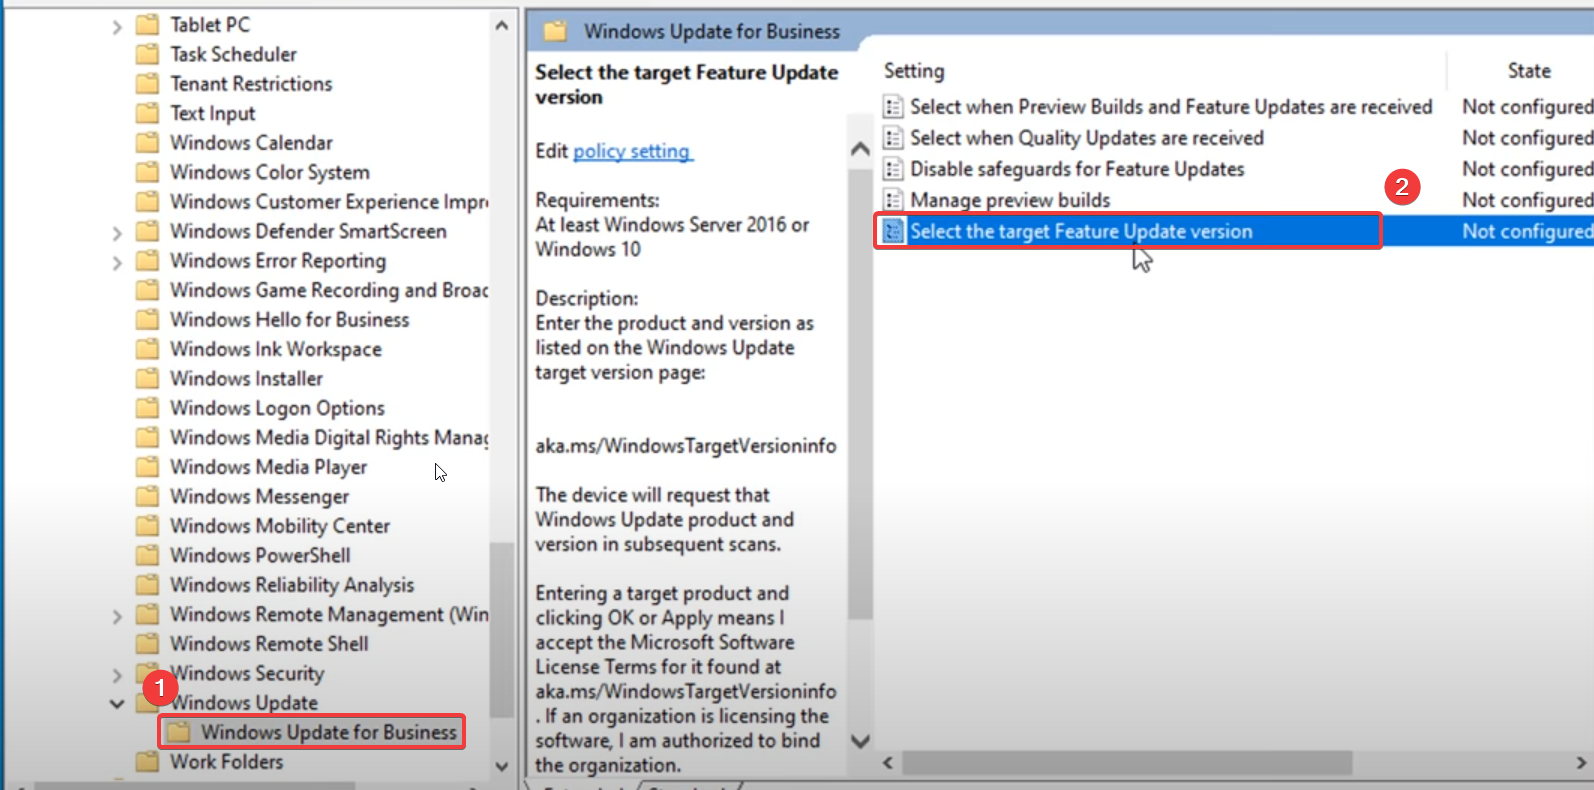Click the settings list's horizontal scroll thumb
Image resolution: width=1594 pixels, height=790 pixels.
coord(1127,763)
